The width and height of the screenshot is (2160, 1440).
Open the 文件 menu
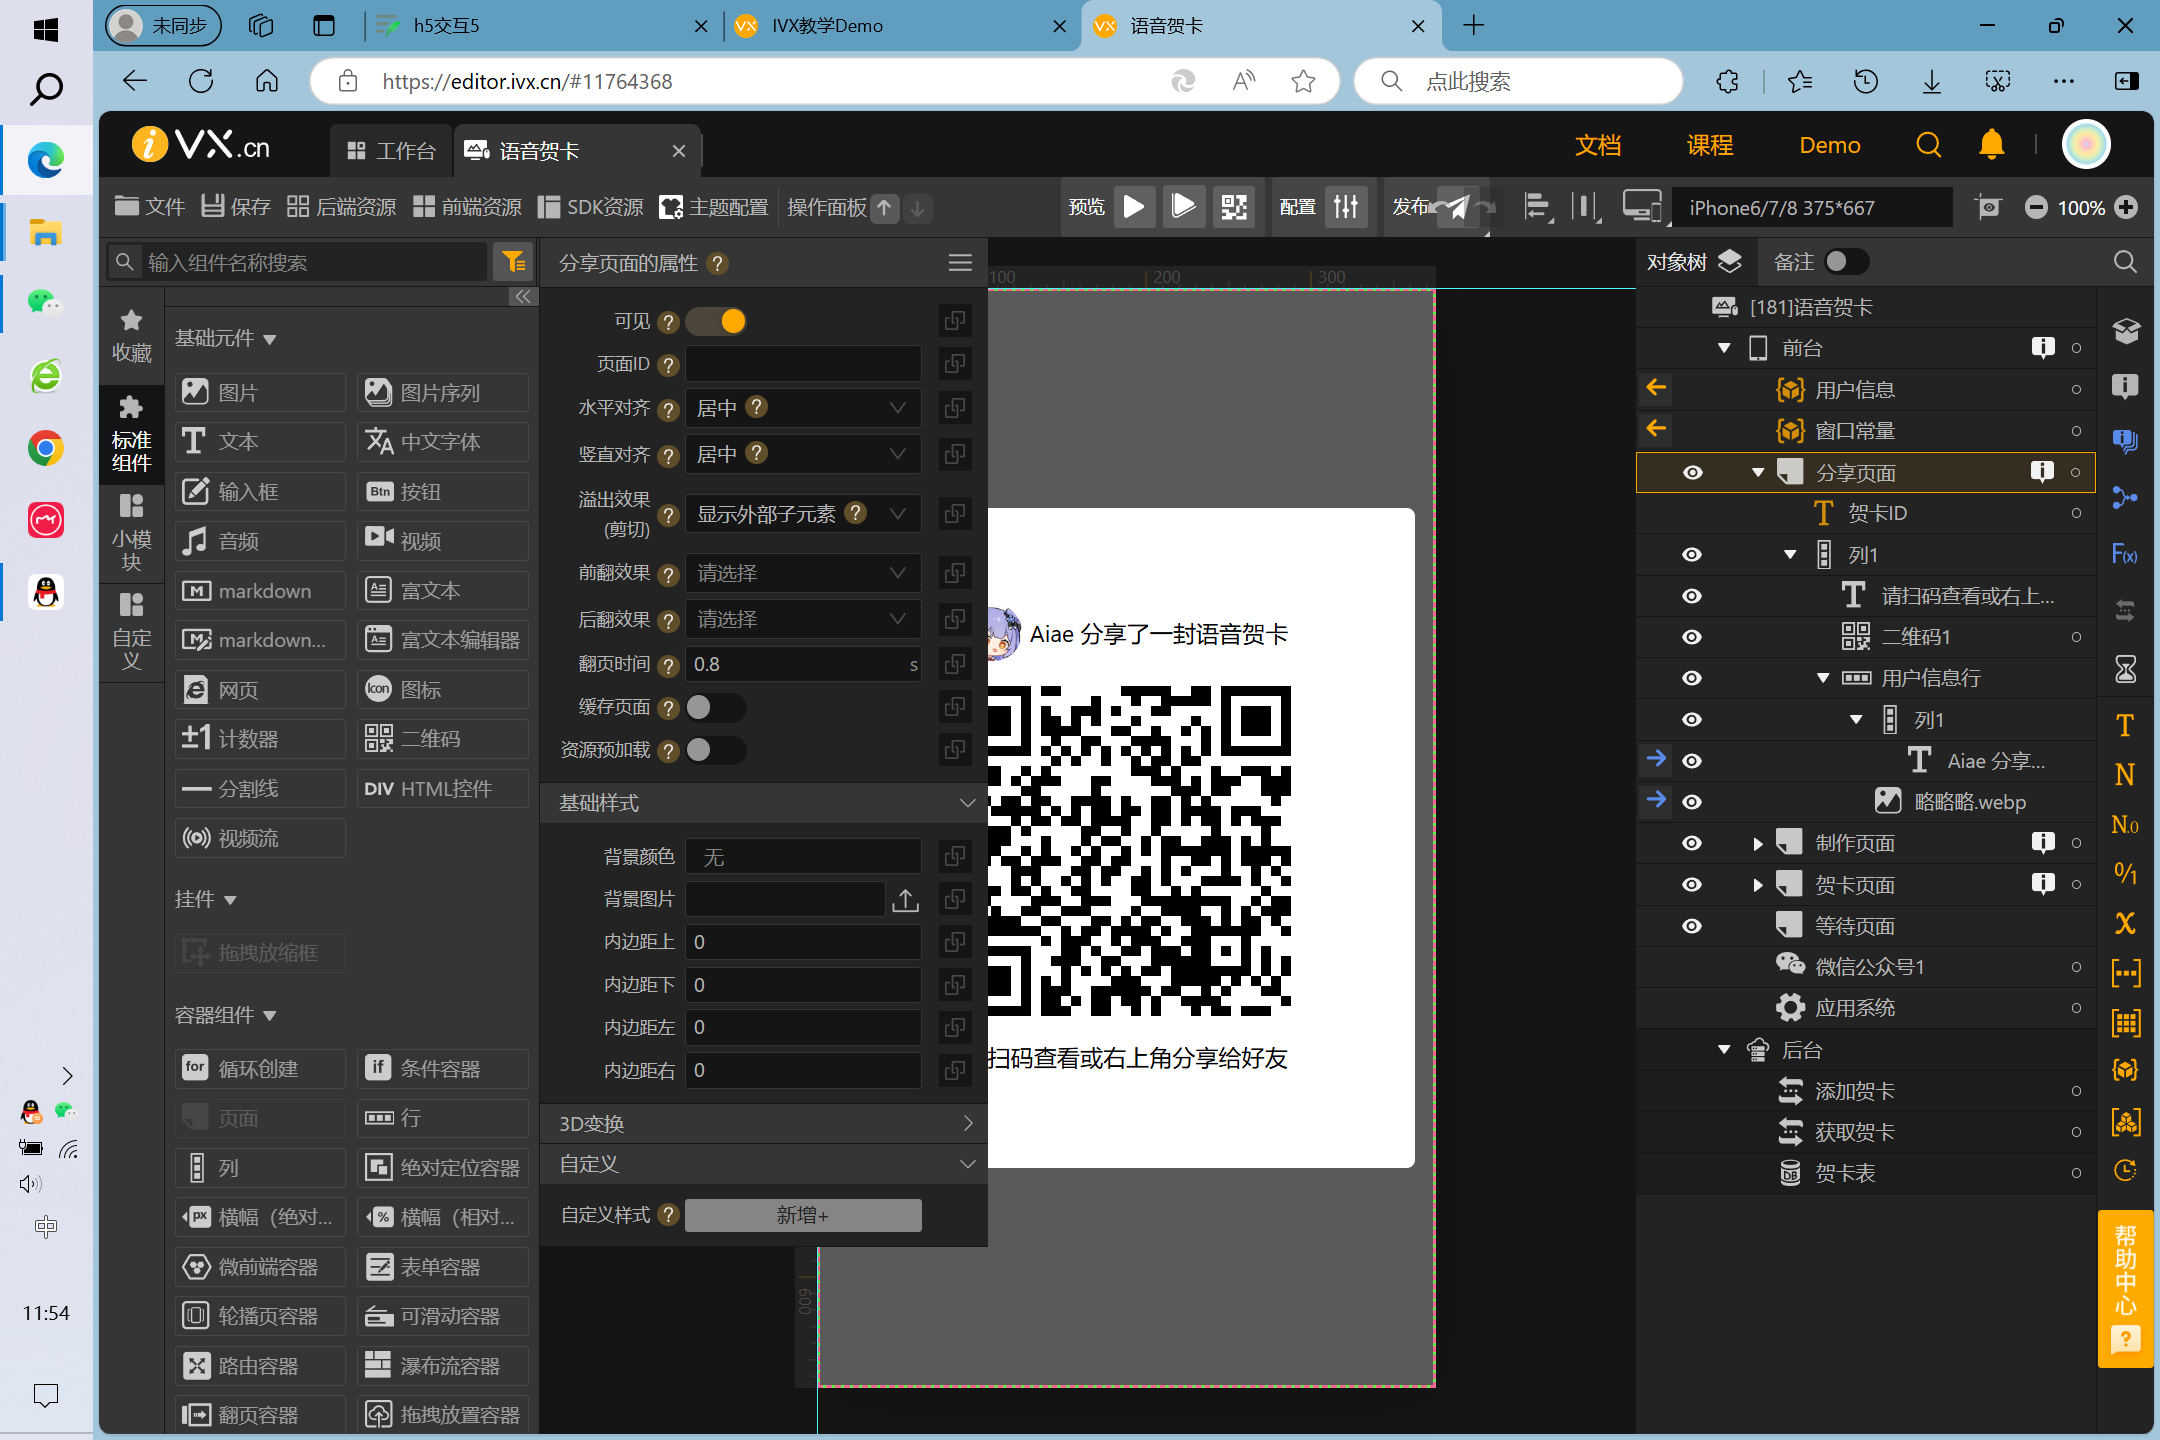click(150, 207)
